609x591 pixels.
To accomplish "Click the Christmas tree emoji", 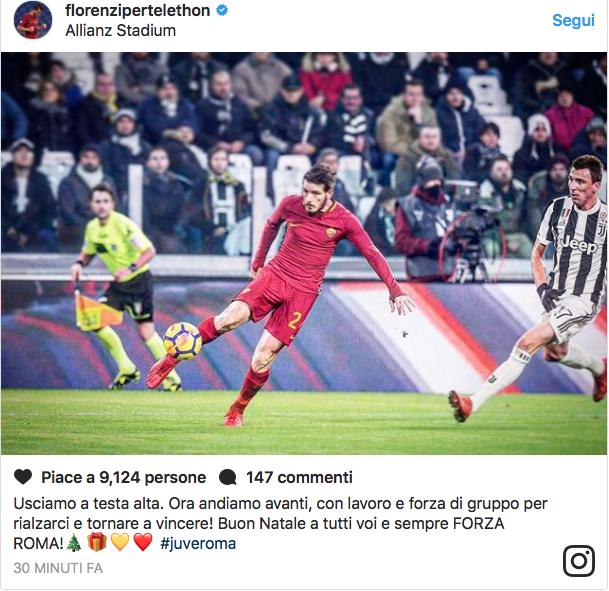I will tap(73, 542).
